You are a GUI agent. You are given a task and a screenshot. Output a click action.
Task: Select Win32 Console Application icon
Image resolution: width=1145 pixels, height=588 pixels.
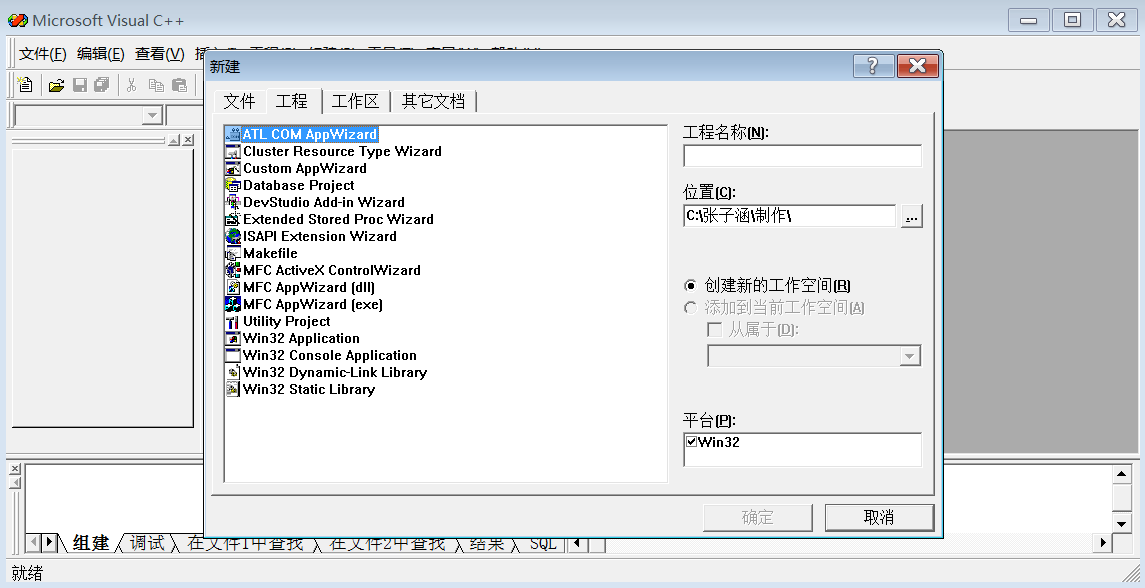233,355
